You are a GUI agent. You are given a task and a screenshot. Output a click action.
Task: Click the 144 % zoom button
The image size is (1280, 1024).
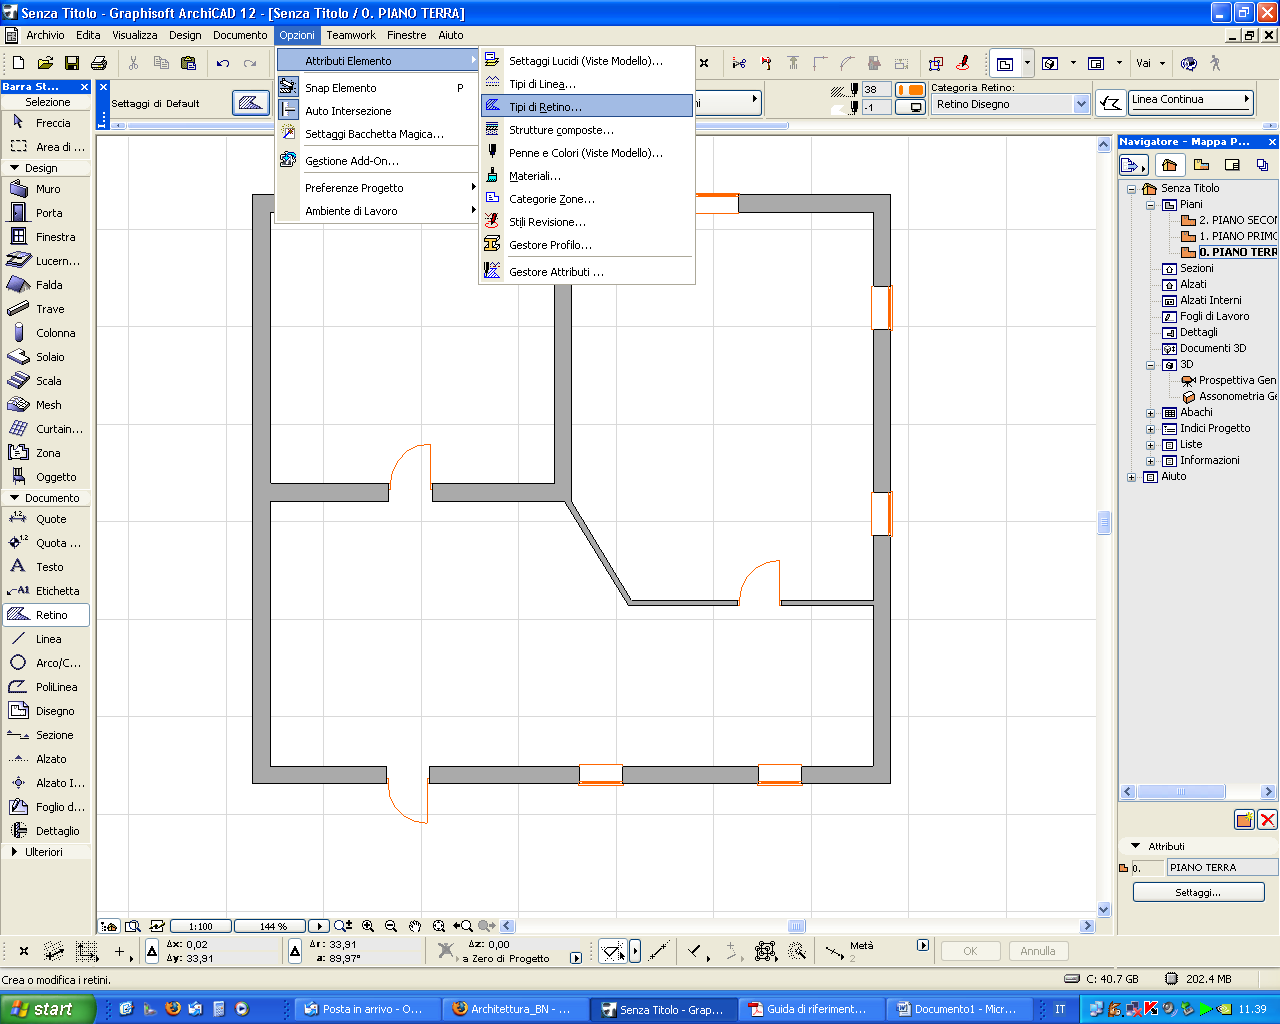click(x=272, y=926)
